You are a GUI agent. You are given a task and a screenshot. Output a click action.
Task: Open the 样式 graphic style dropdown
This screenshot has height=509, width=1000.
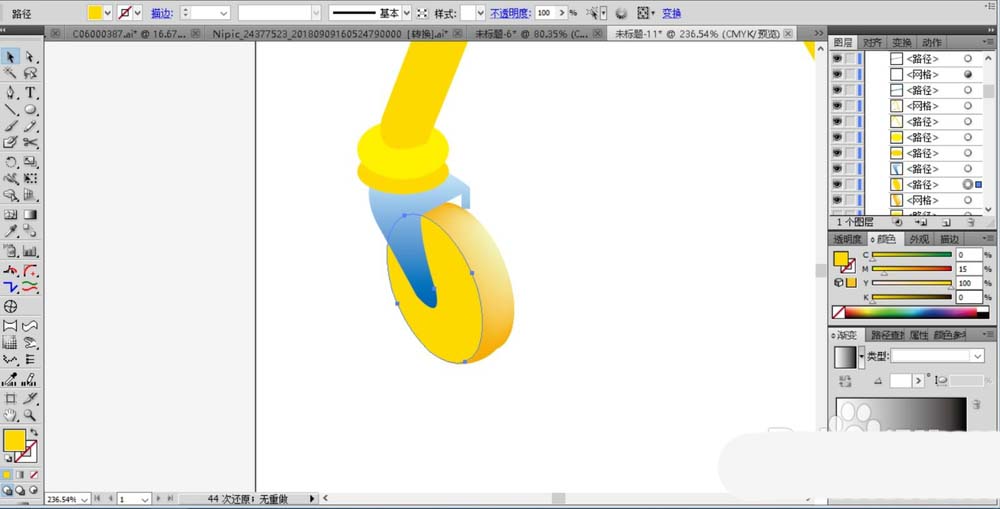click(480, 13)
